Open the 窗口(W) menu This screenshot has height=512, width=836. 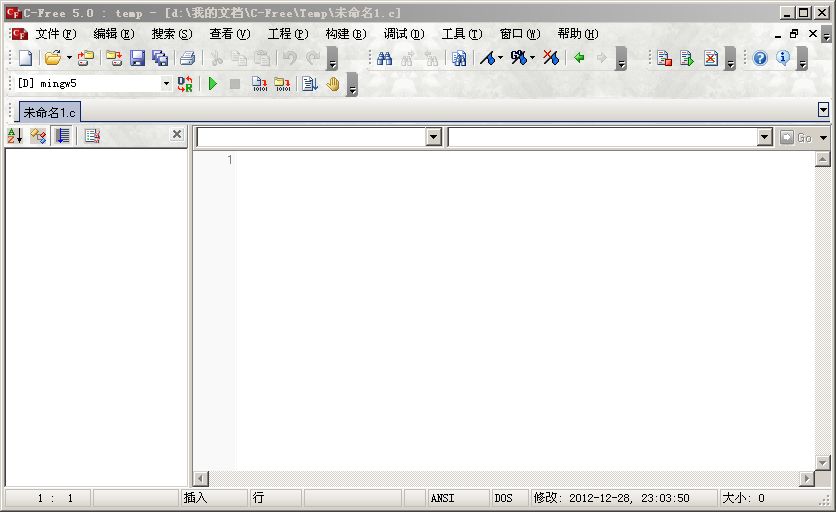coord(520,34)
